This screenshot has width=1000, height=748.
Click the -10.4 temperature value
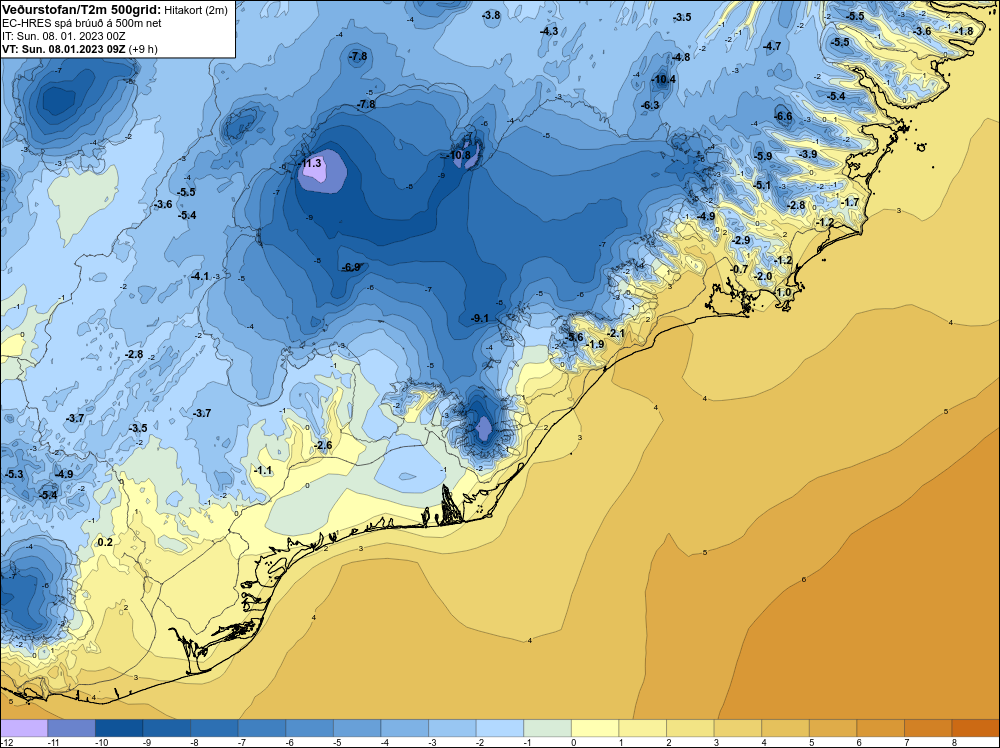tap(663, 80)
